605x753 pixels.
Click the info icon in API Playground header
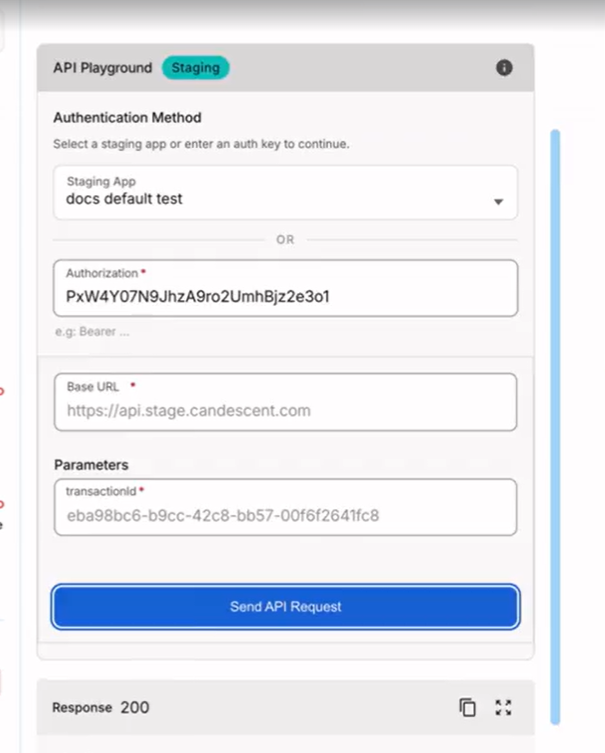click(504, 68)
